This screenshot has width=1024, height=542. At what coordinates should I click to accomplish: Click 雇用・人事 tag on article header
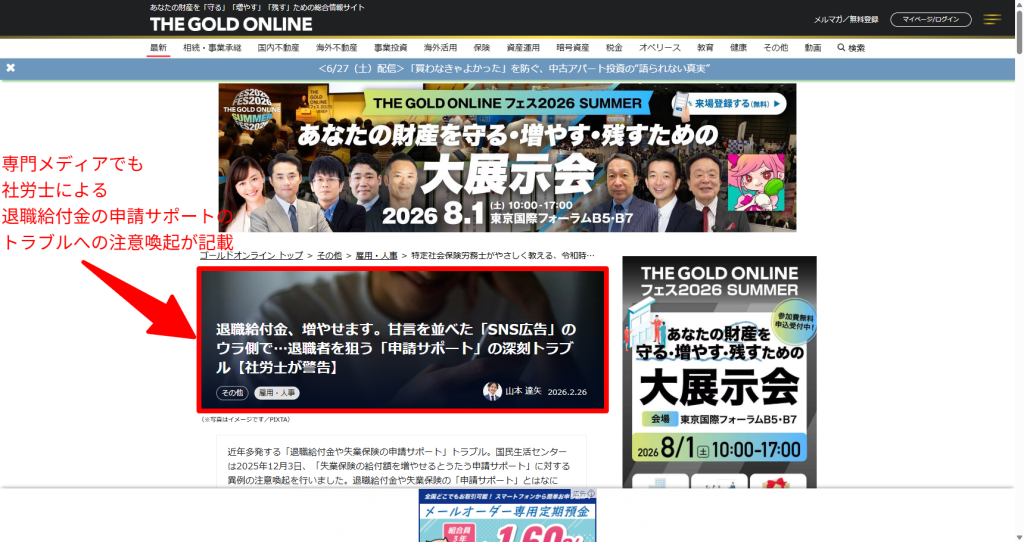(x=277, y=392)
